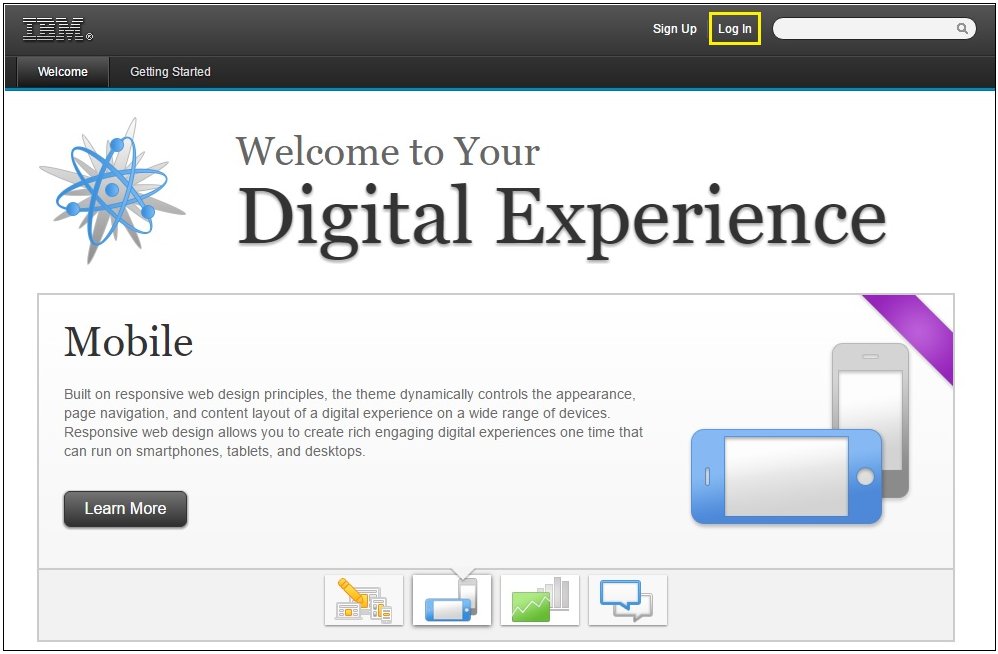Focus the search input field
The height and width of the screenshot is (654, 998).
click(x=874, y=28)
